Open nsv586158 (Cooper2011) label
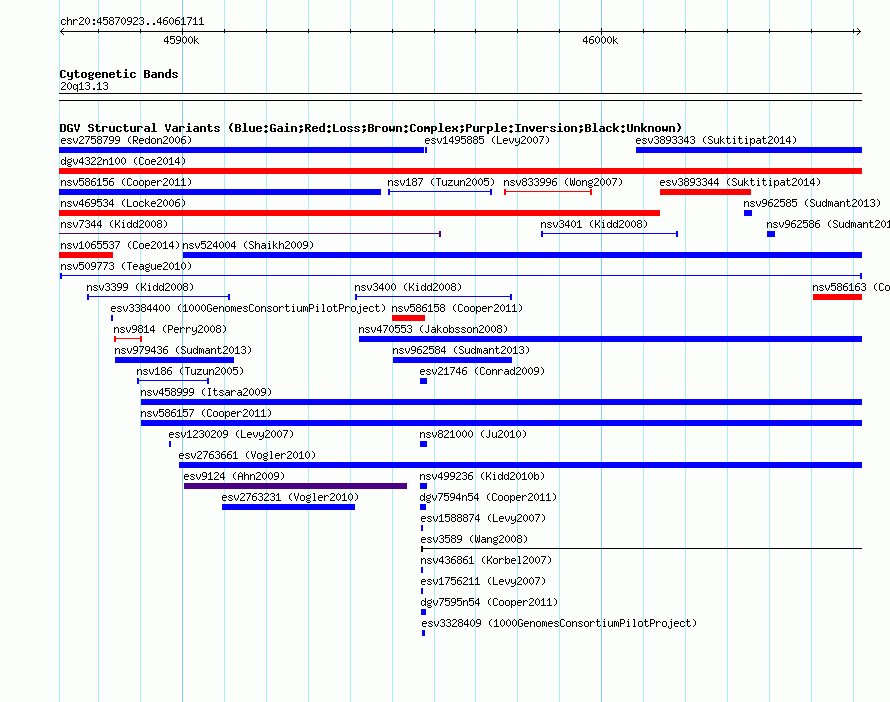Screen dimensions: 890x702 [x=457, y=308]
